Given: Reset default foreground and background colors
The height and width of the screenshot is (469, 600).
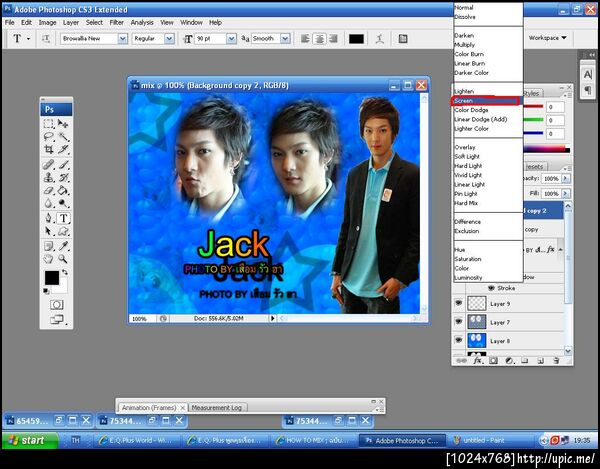Looking at the screenshot, I should pyautogui.click(x=46, y=291).
